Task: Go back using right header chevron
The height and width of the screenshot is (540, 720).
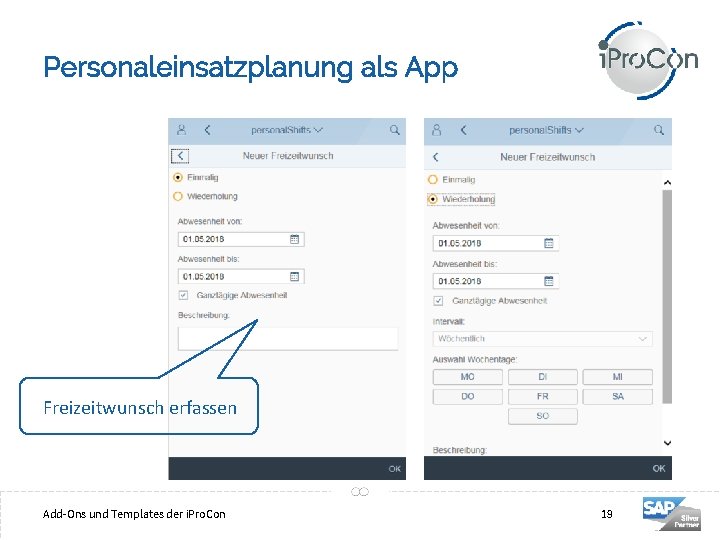Action: pyautogui.click(x=463, y=130)
